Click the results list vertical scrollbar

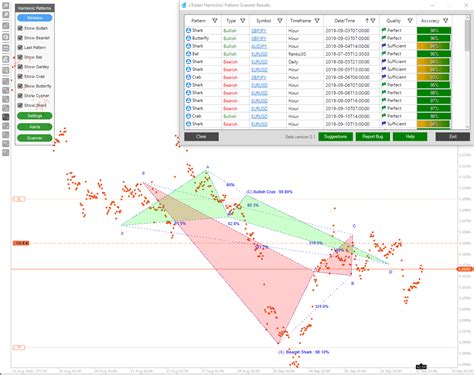point(467,72)
